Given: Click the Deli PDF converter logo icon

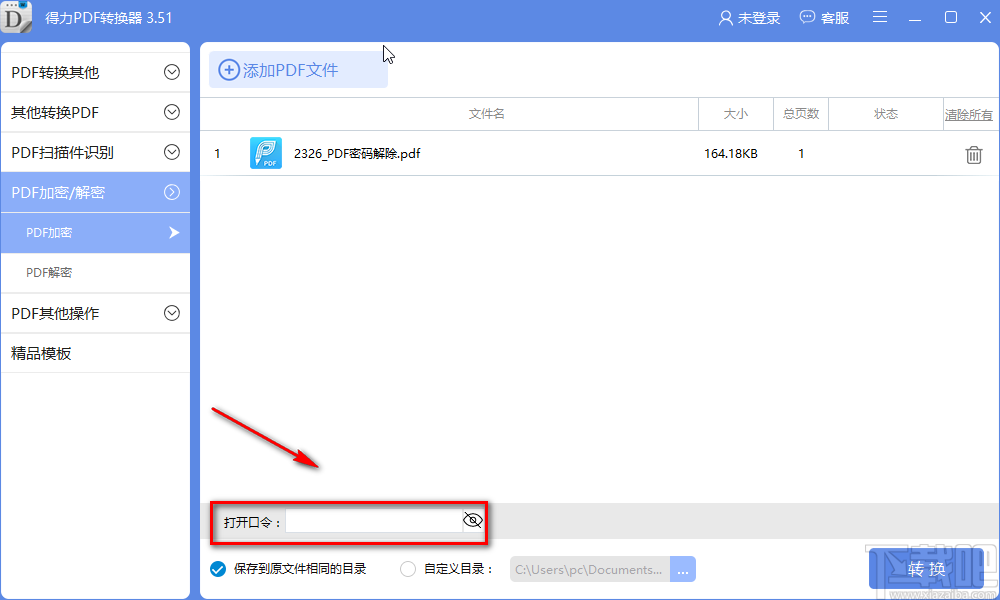Looking at the screenshot, I should 17,17.
